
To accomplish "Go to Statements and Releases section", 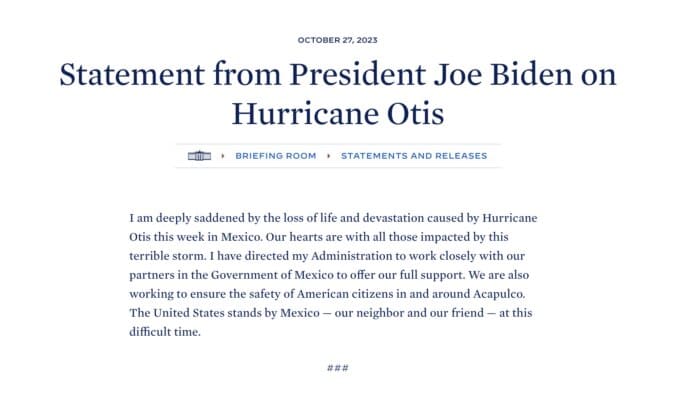I will (x=414, y=156).
